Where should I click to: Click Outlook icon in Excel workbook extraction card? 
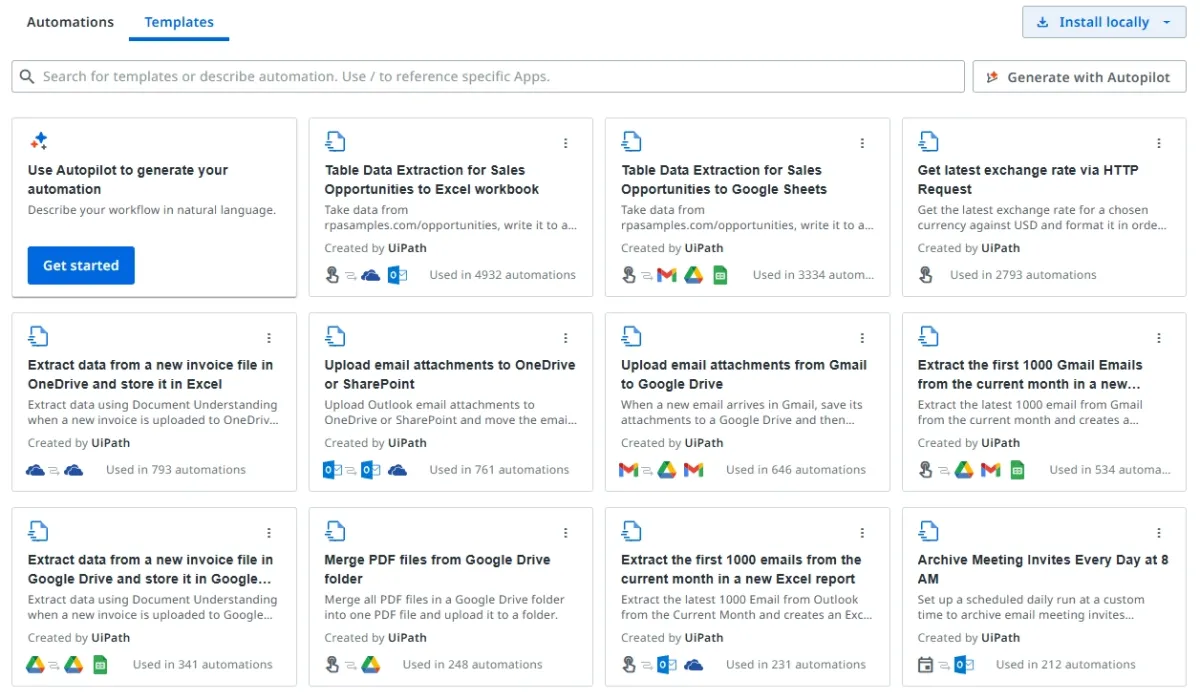397,275
